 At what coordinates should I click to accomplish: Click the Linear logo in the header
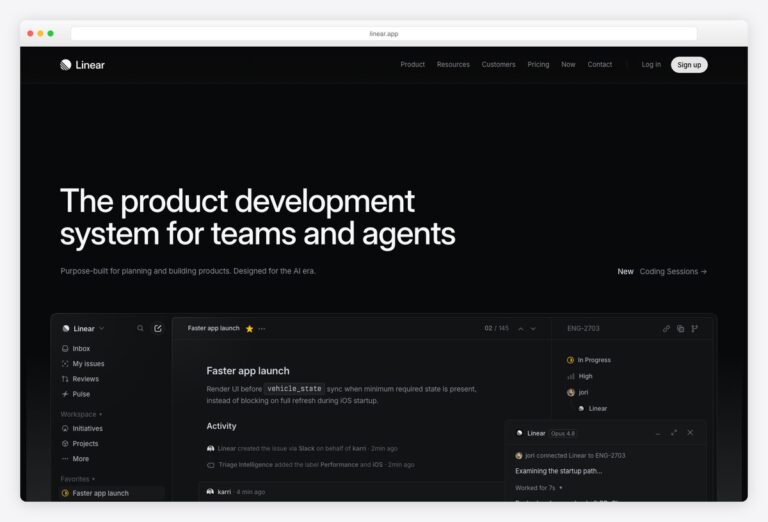point(82,65)
